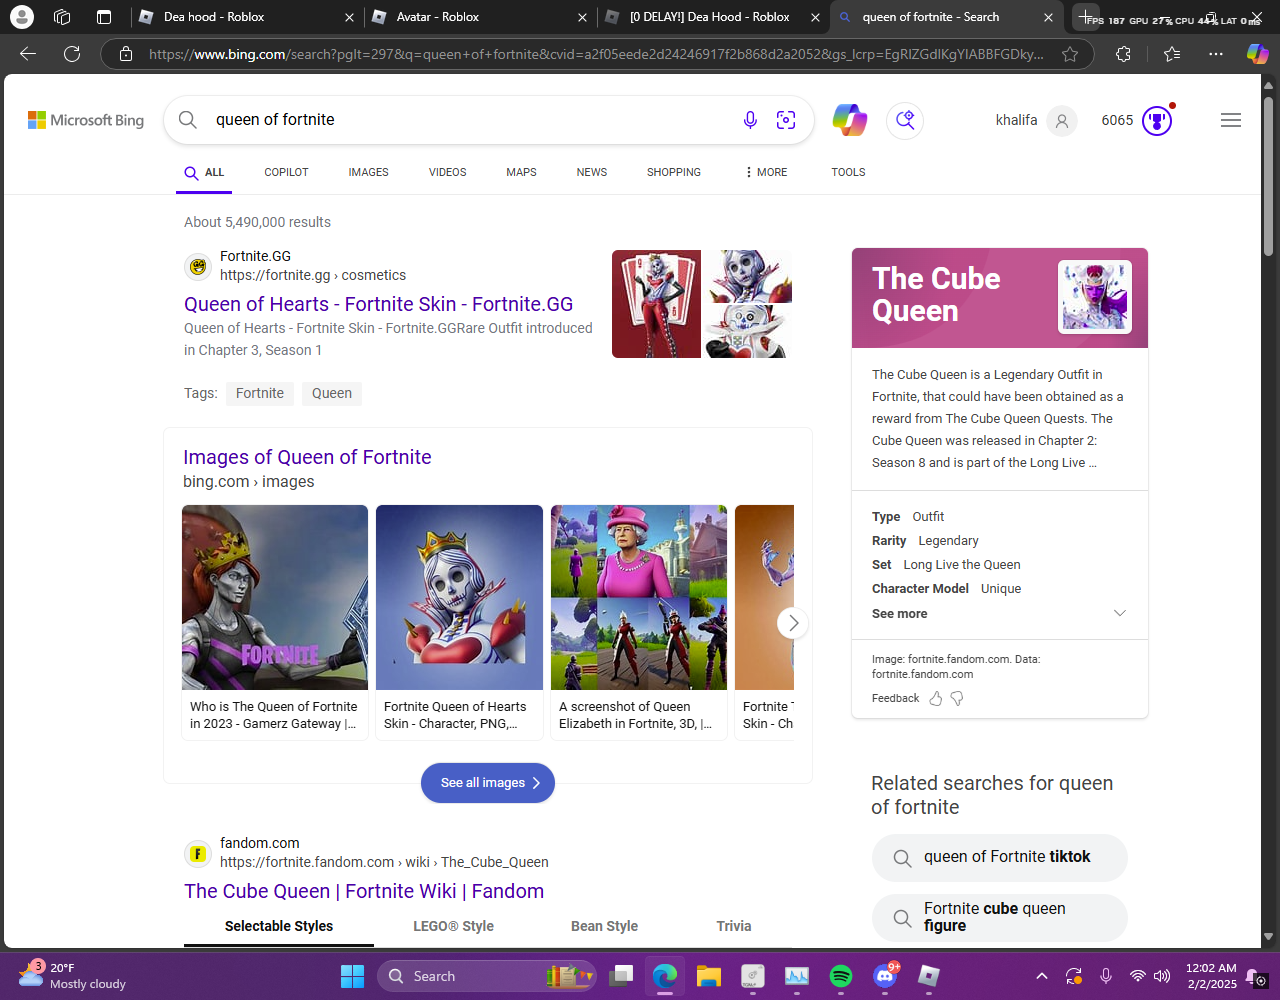Open the colorful Copilot icon beside search box
The width and height of the screenshot is (1280, 1000).
click(850, 120)
